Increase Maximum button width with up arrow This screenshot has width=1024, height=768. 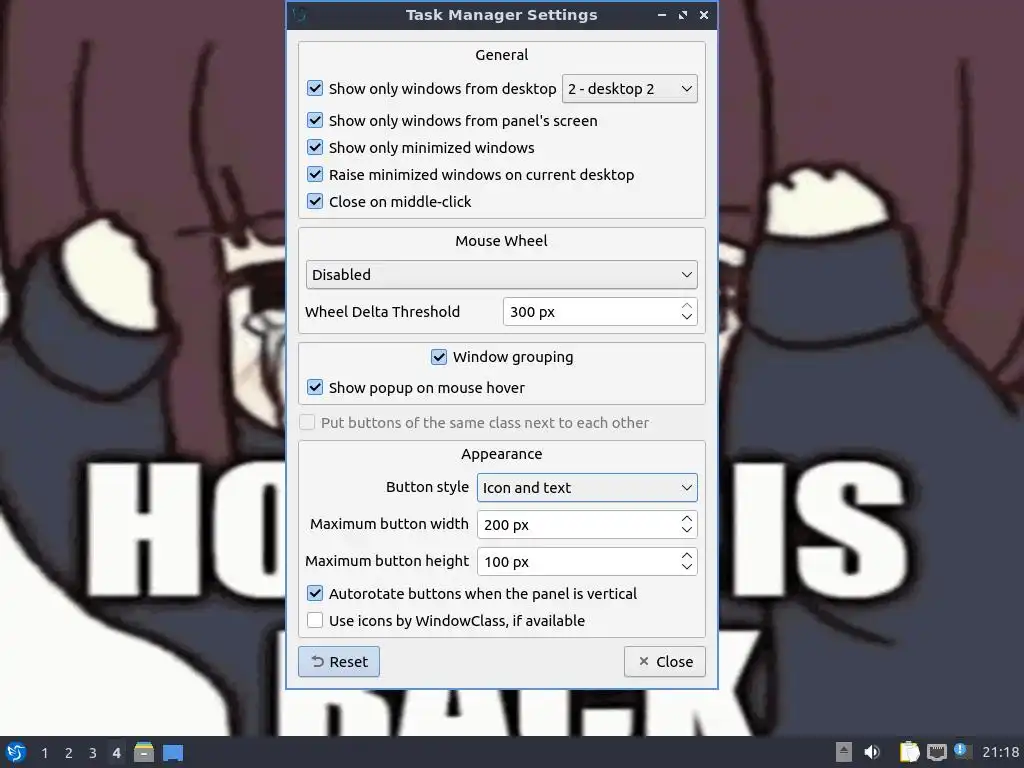pos(686,519)
